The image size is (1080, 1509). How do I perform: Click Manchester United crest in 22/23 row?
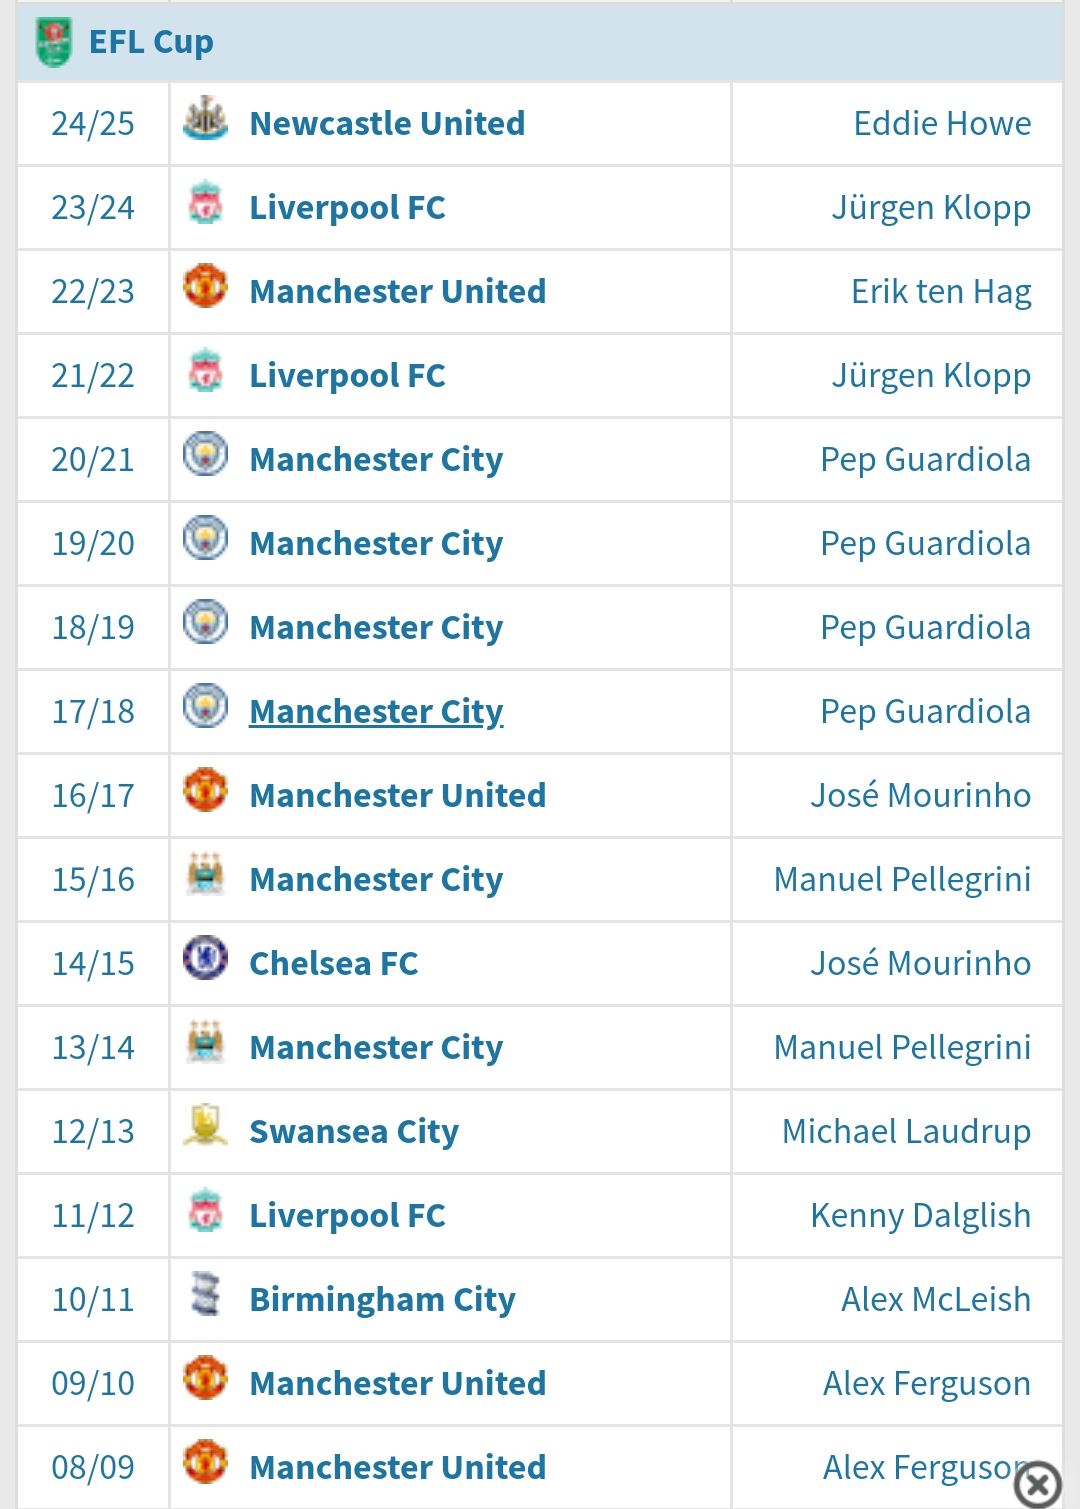206,287
